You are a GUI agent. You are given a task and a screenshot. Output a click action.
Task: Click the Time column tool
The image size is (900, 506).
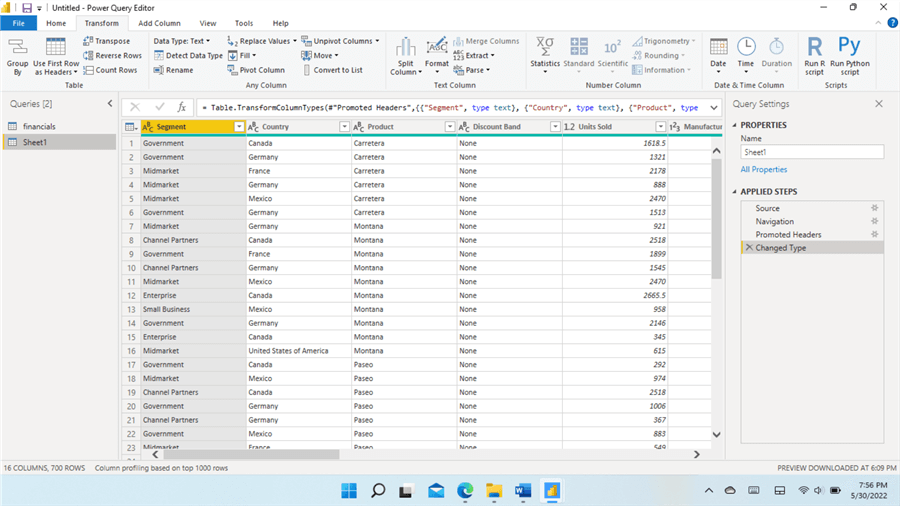click(746, 56)
